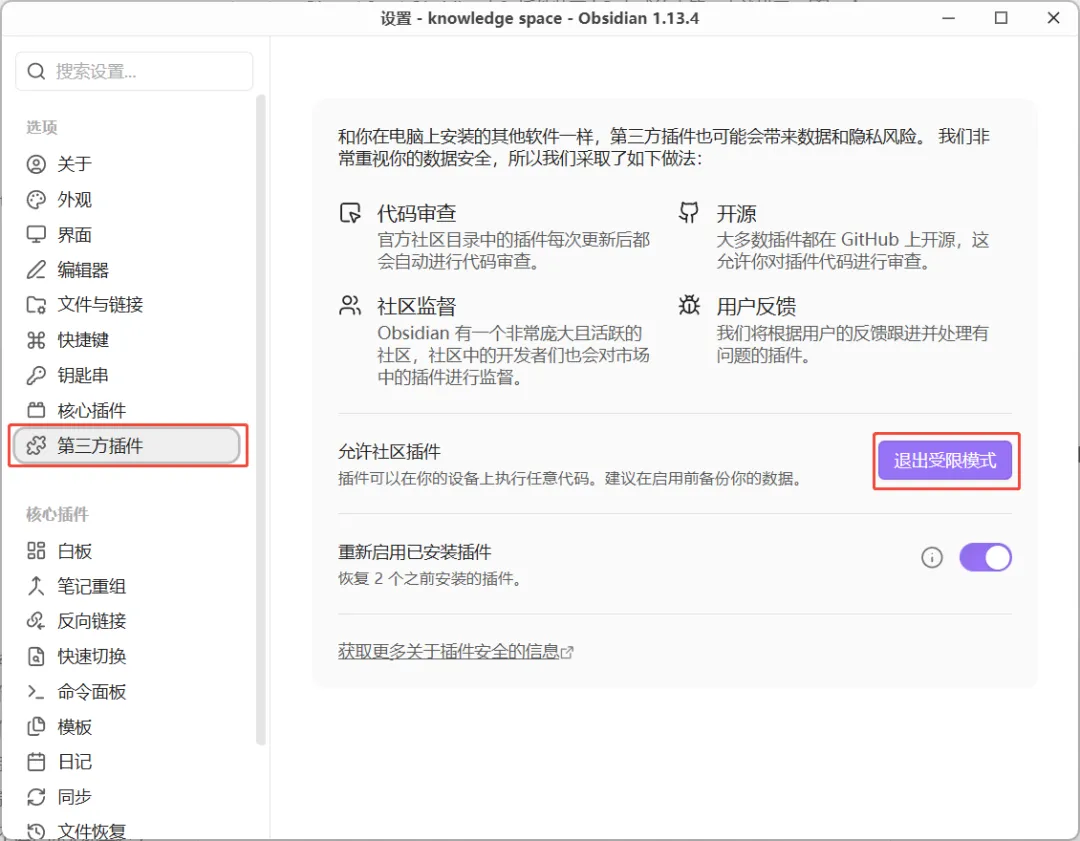The width and height of the screenshot is (1080, 841).
Task: Click the bug icon beside 用户反馈
Action: click(689, 304)
